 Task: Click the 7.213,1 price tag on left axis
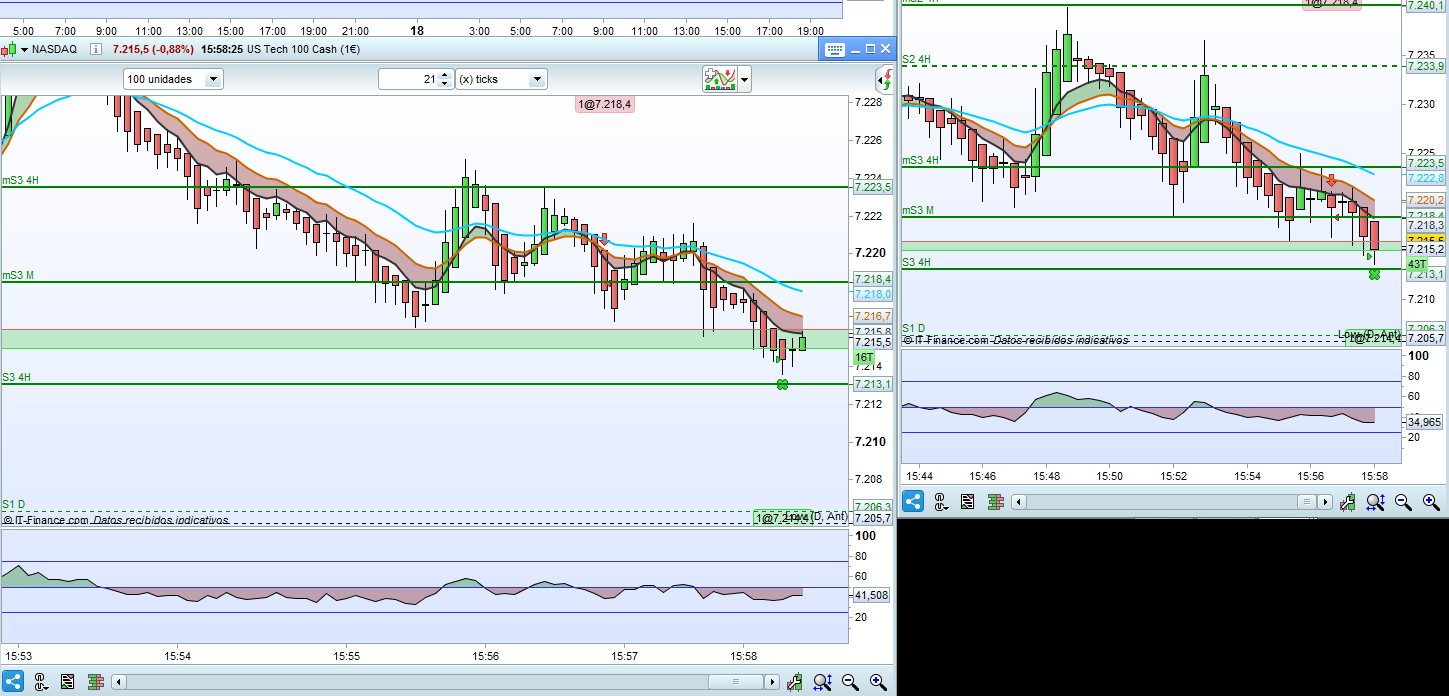coord(872,384)
